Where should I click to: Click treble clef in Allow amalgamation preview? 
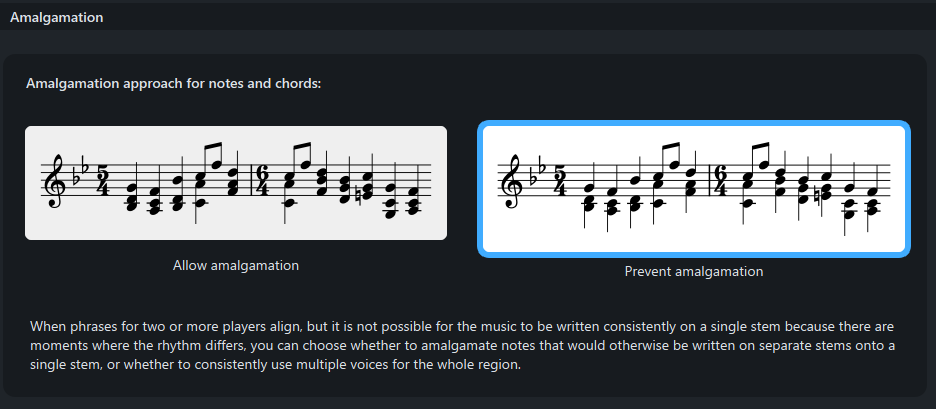pos(55,180)
